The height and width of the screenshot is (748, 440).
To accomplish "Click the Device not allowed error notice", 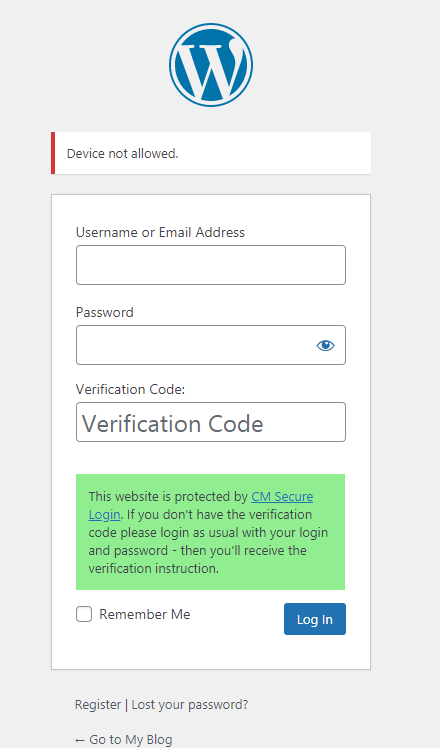I will pos(211,153).
